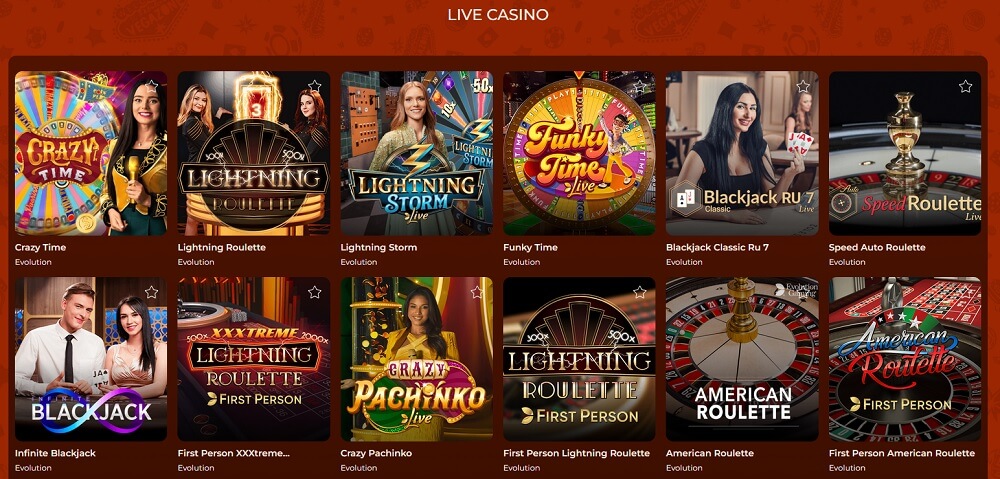Open the Crazy Time game thumbnail
The image size is (1000, 479).
click(91, 153)
